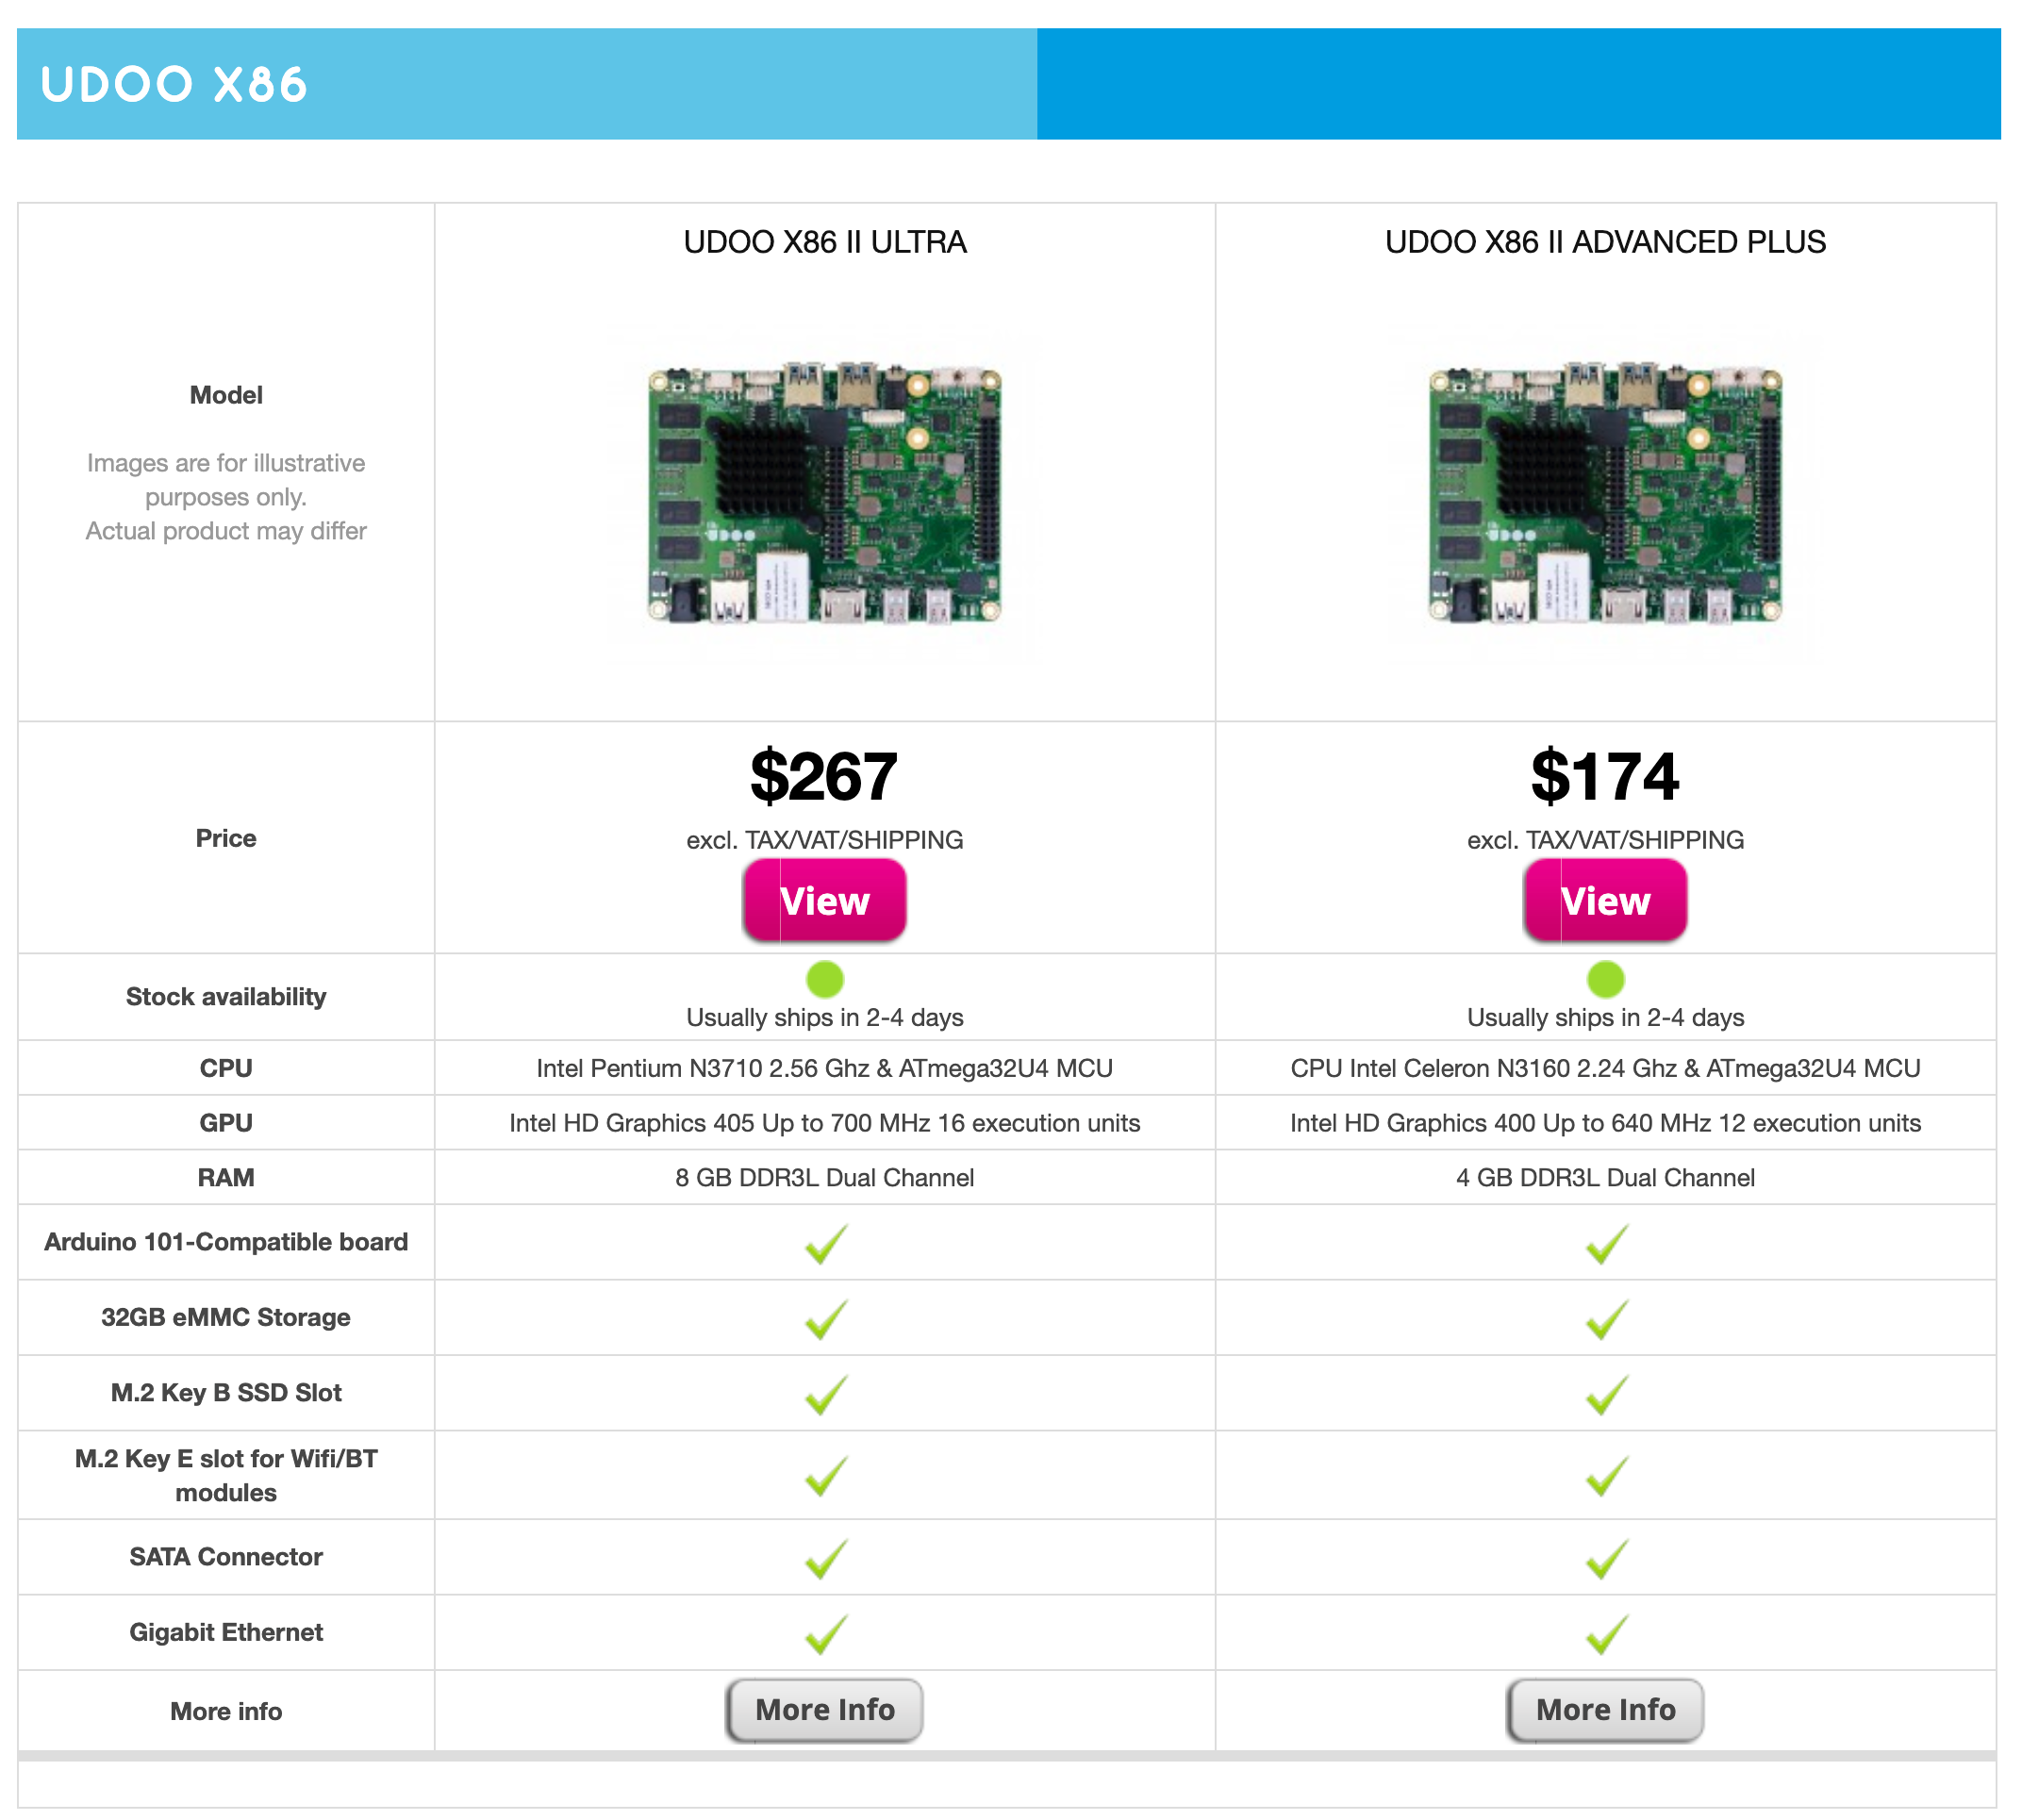2022x1820 pixels.
Task: Toggle the Arduino compatibility check for ADVANCED PLUS
Action: click(x=1605, y=1243)
